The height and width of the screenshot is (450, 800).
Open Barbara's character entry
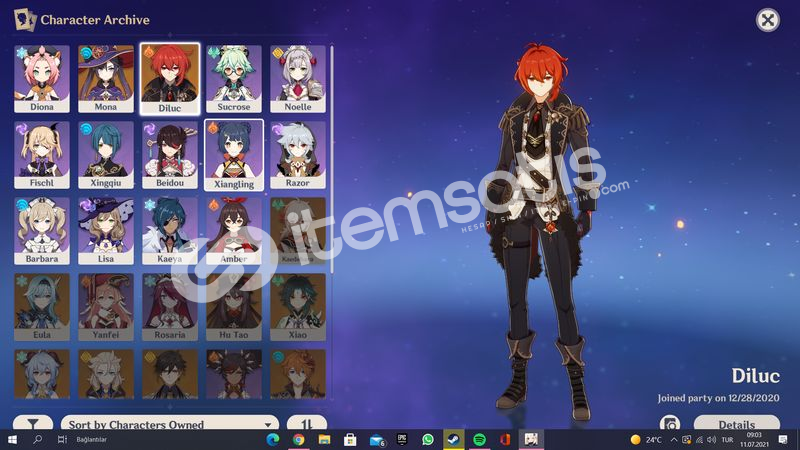42,231
